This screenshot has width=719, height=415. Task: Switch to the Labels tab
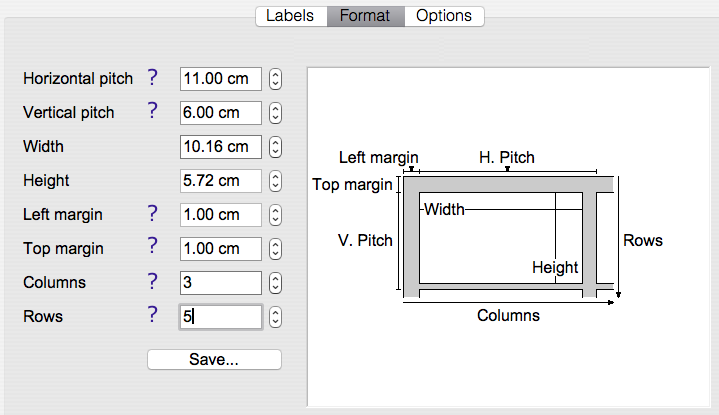[x=290, y=16]
